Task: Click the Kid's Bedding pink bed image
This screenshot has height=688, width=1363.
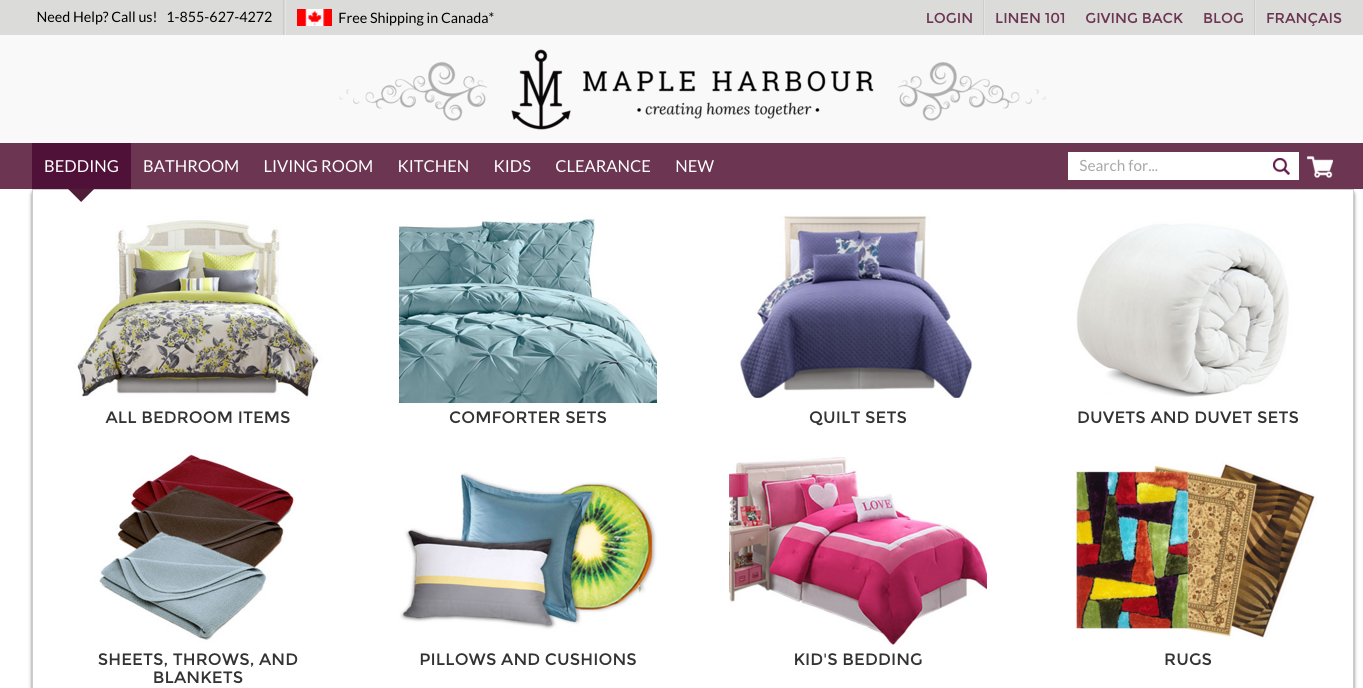Action: [857, 550]
